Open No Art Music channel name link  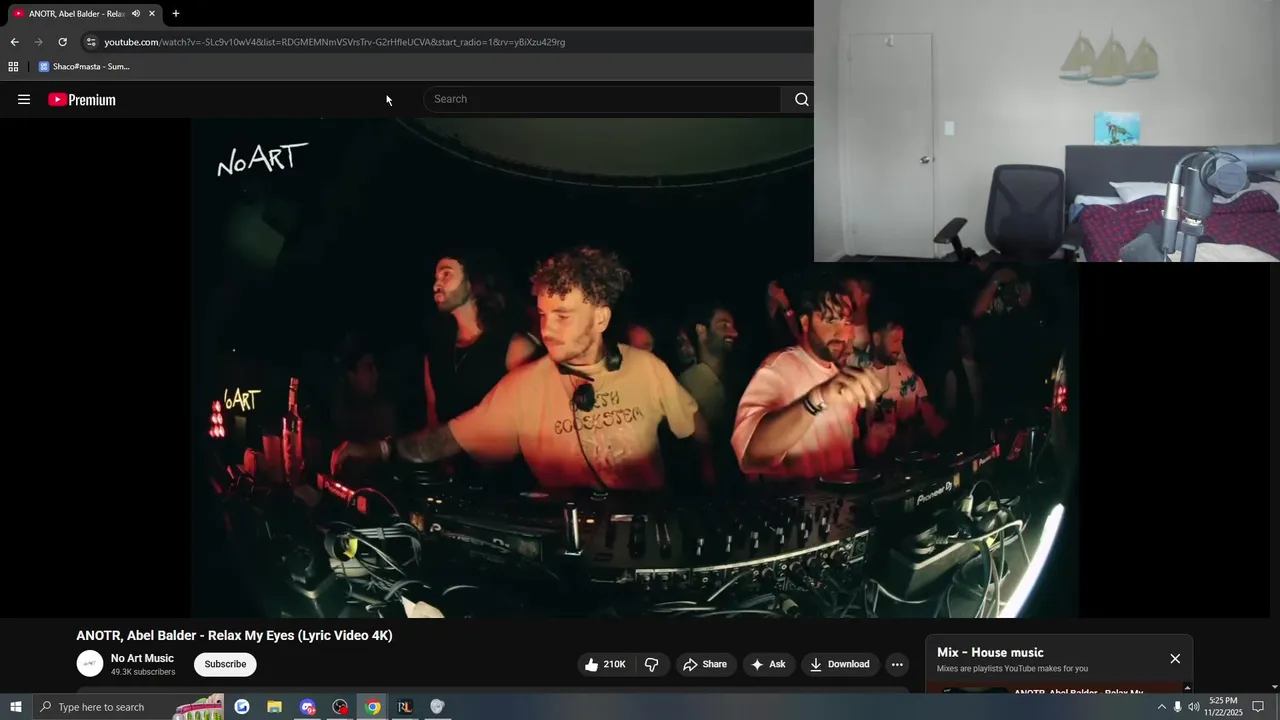(142, 658)
